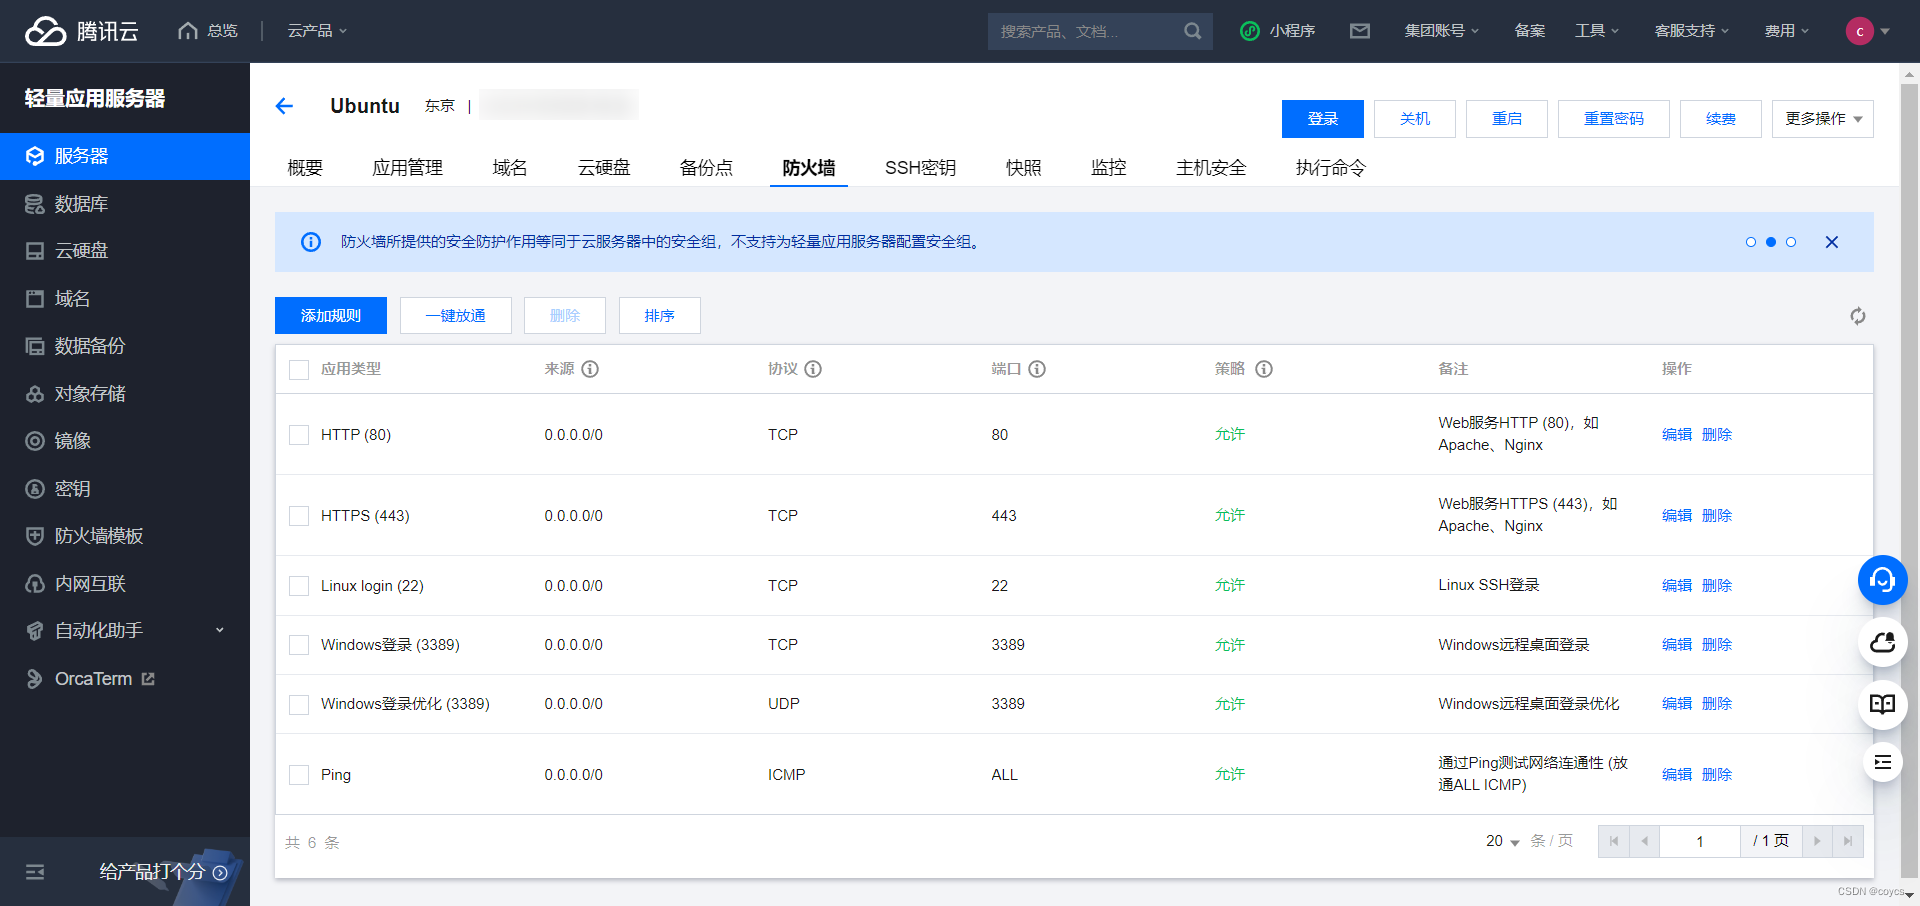Check the HTTPS (443) rule checkbox
This screenshot has width=1920, height=906.
(298, 516)
